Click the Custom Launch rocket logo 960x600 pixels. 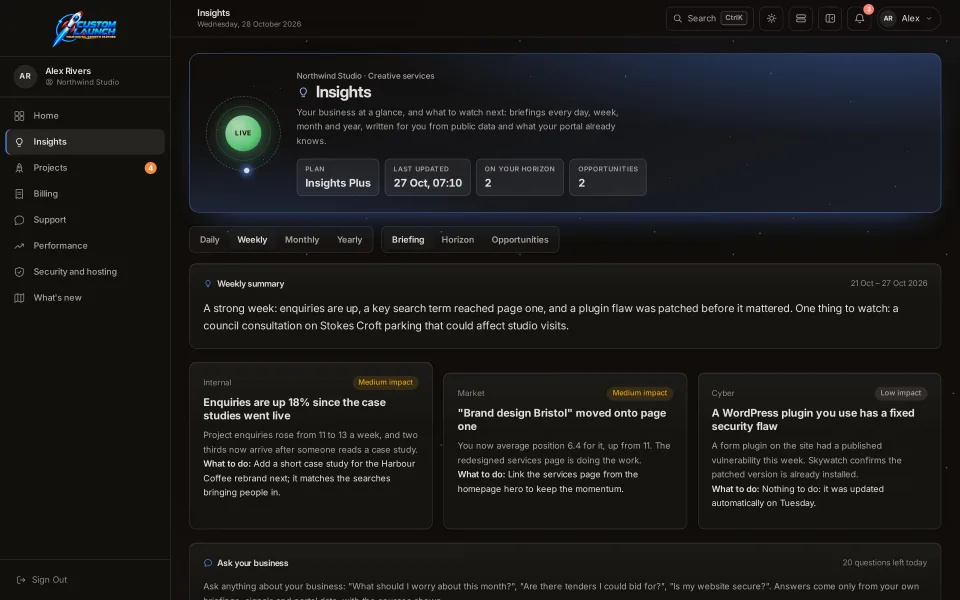click(x=85, y=29)
